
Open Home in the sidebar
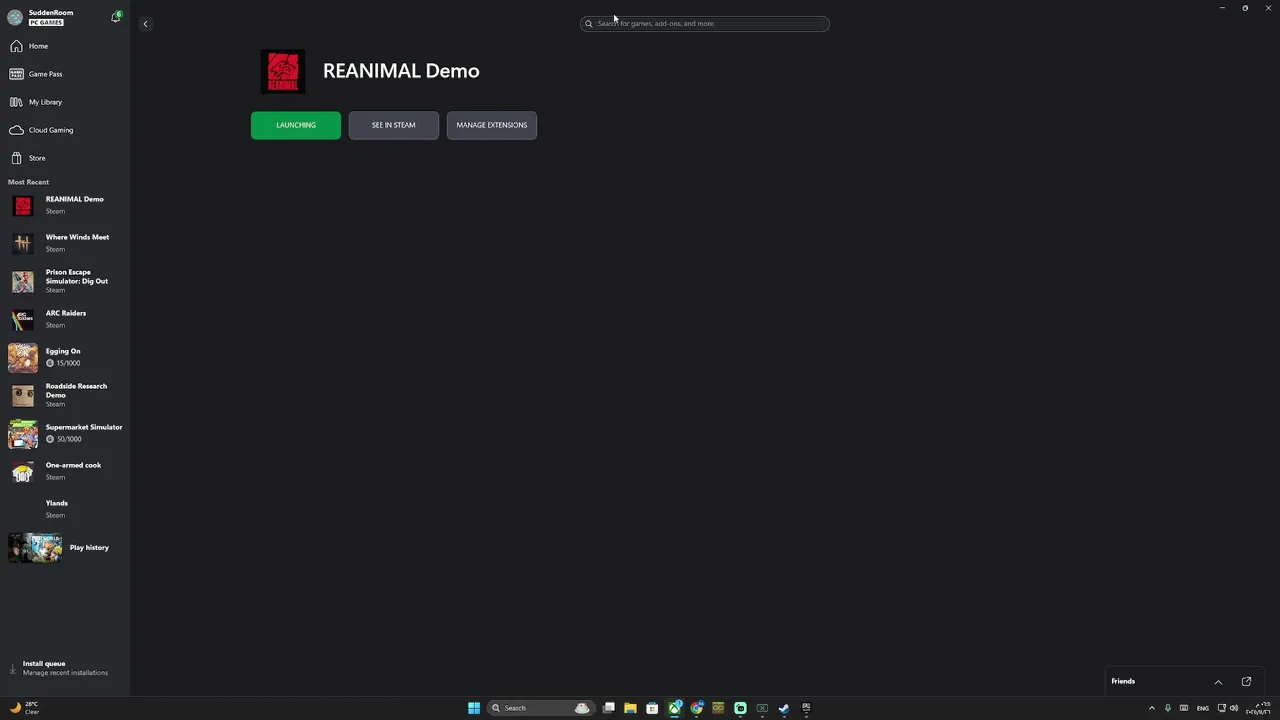coord(65,46)
